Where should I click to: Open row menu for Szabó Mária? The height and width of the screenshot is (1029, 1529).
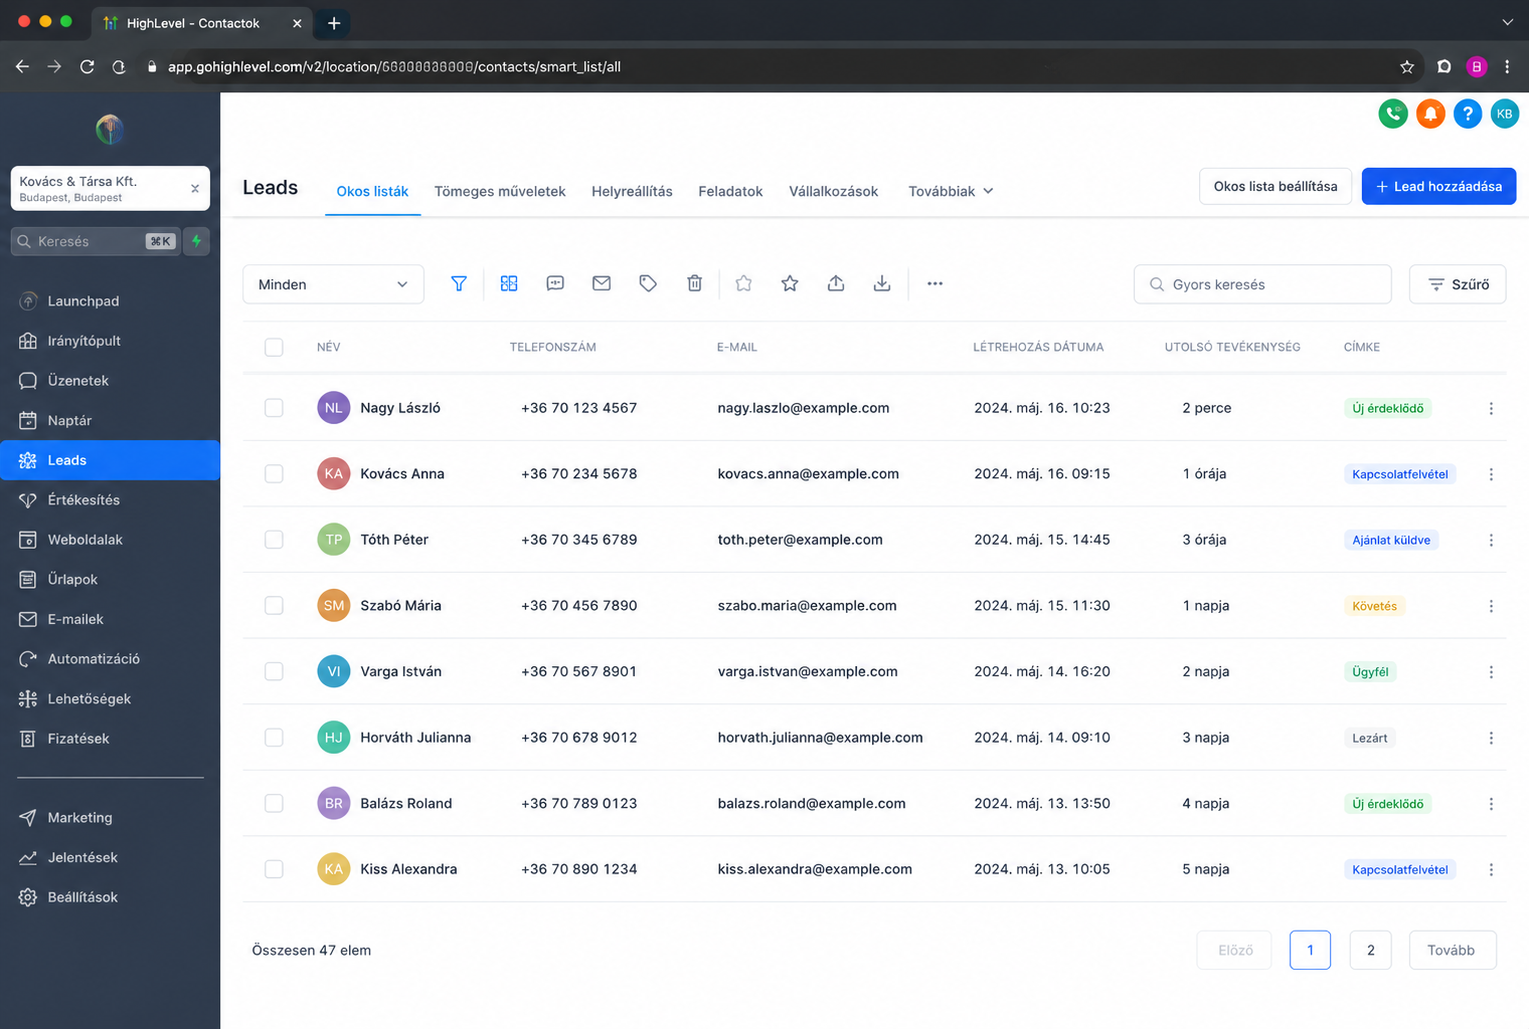coord(1491,606)
